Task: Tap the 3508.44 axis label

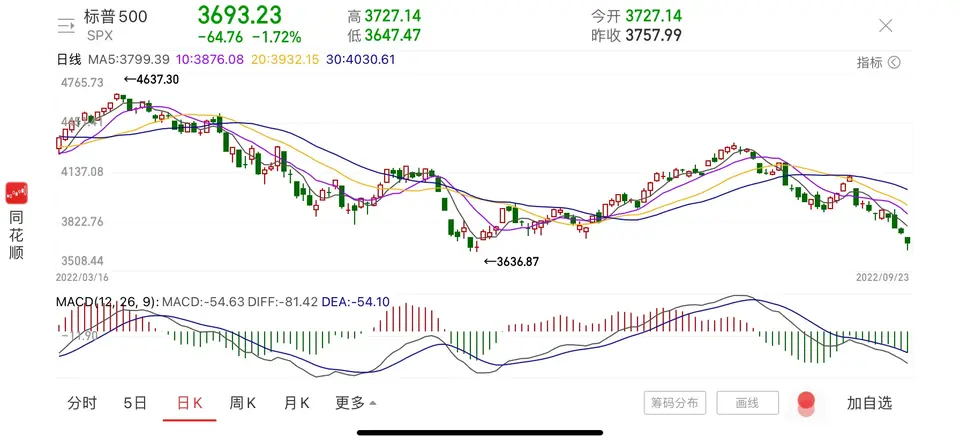Action: 82,260
